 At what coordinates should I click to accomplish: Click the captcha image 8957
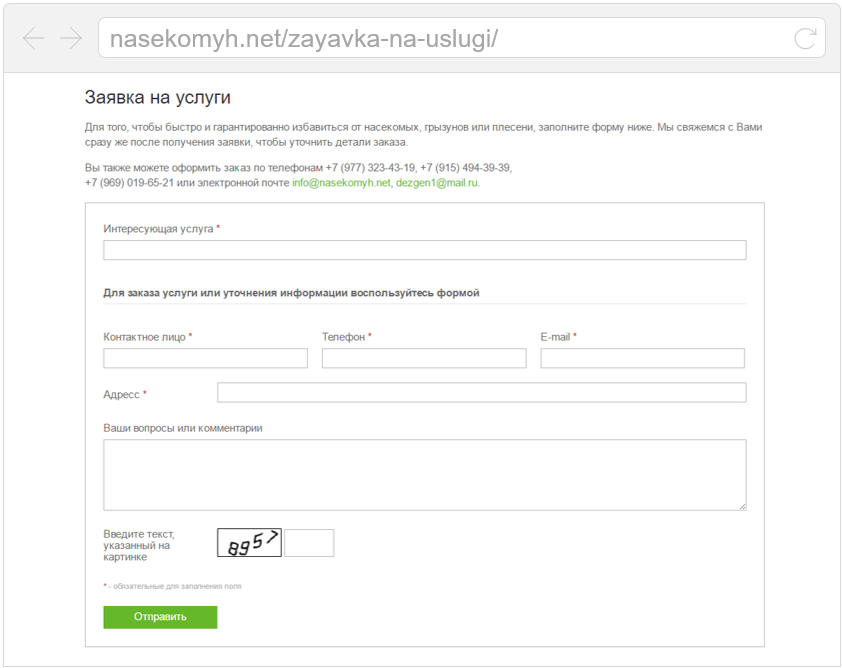pyautogui.click(x=249, y=543)
